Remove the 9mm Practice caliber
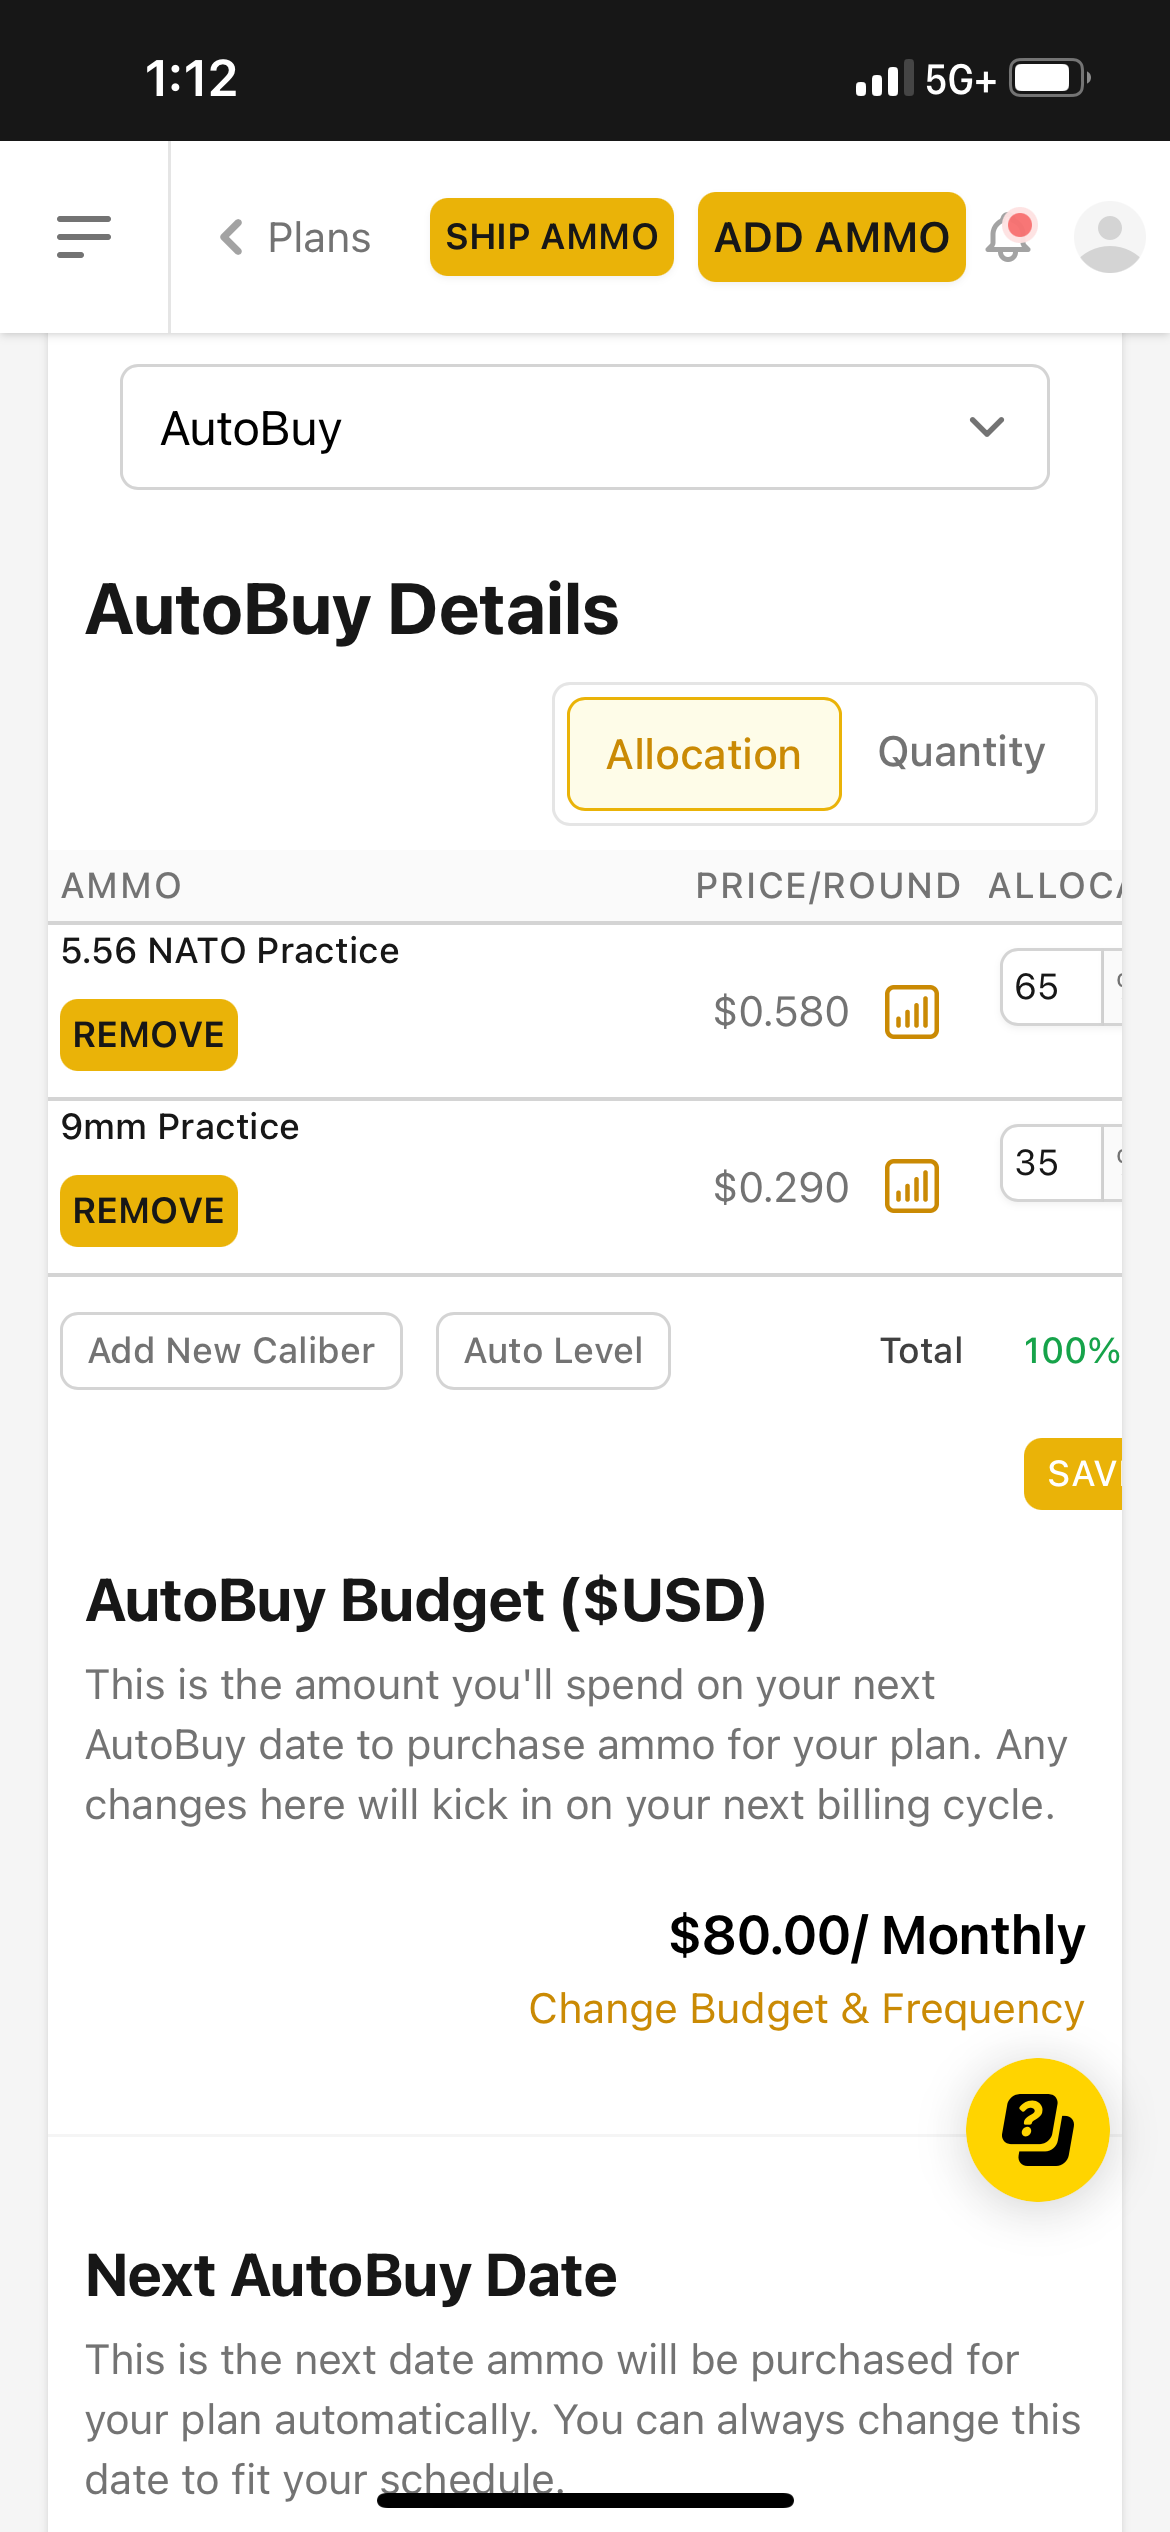1170x2532 pixels. click(149, 1211)
